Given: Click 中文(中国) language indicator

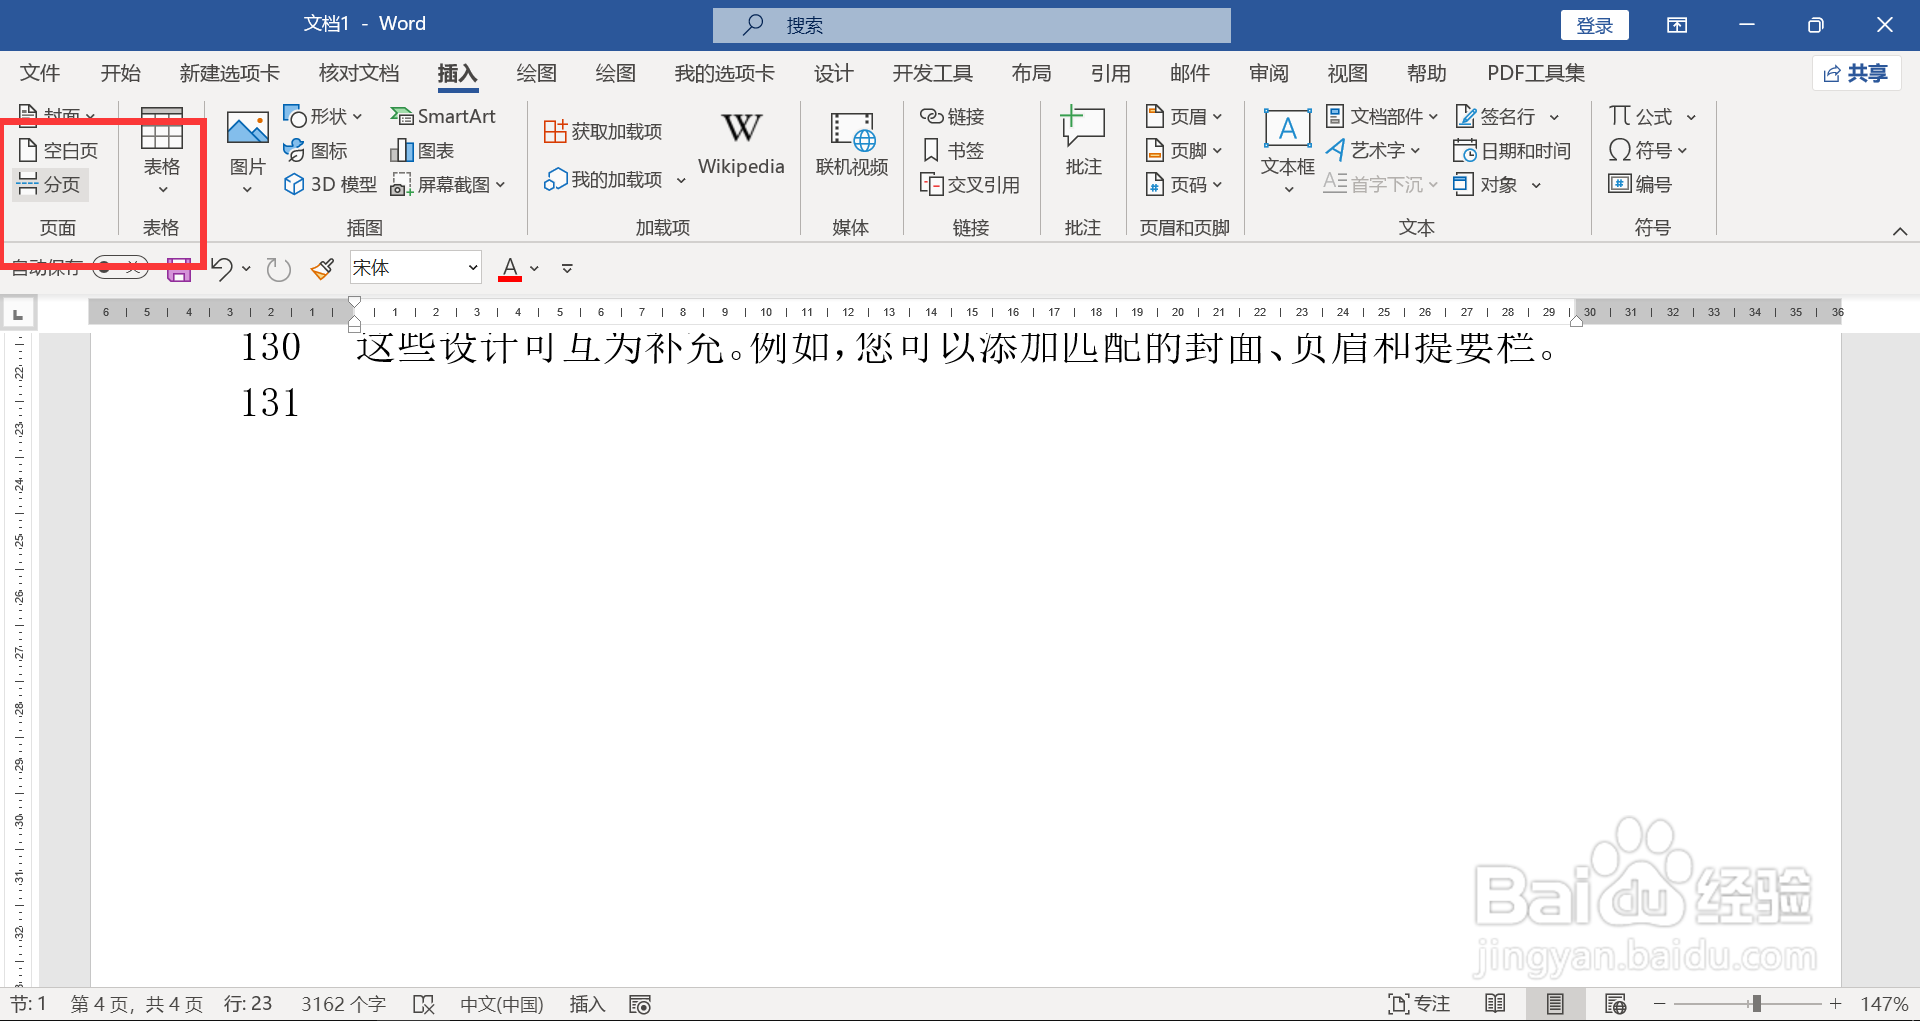Looking at the screenshot, I should 501,1004.
